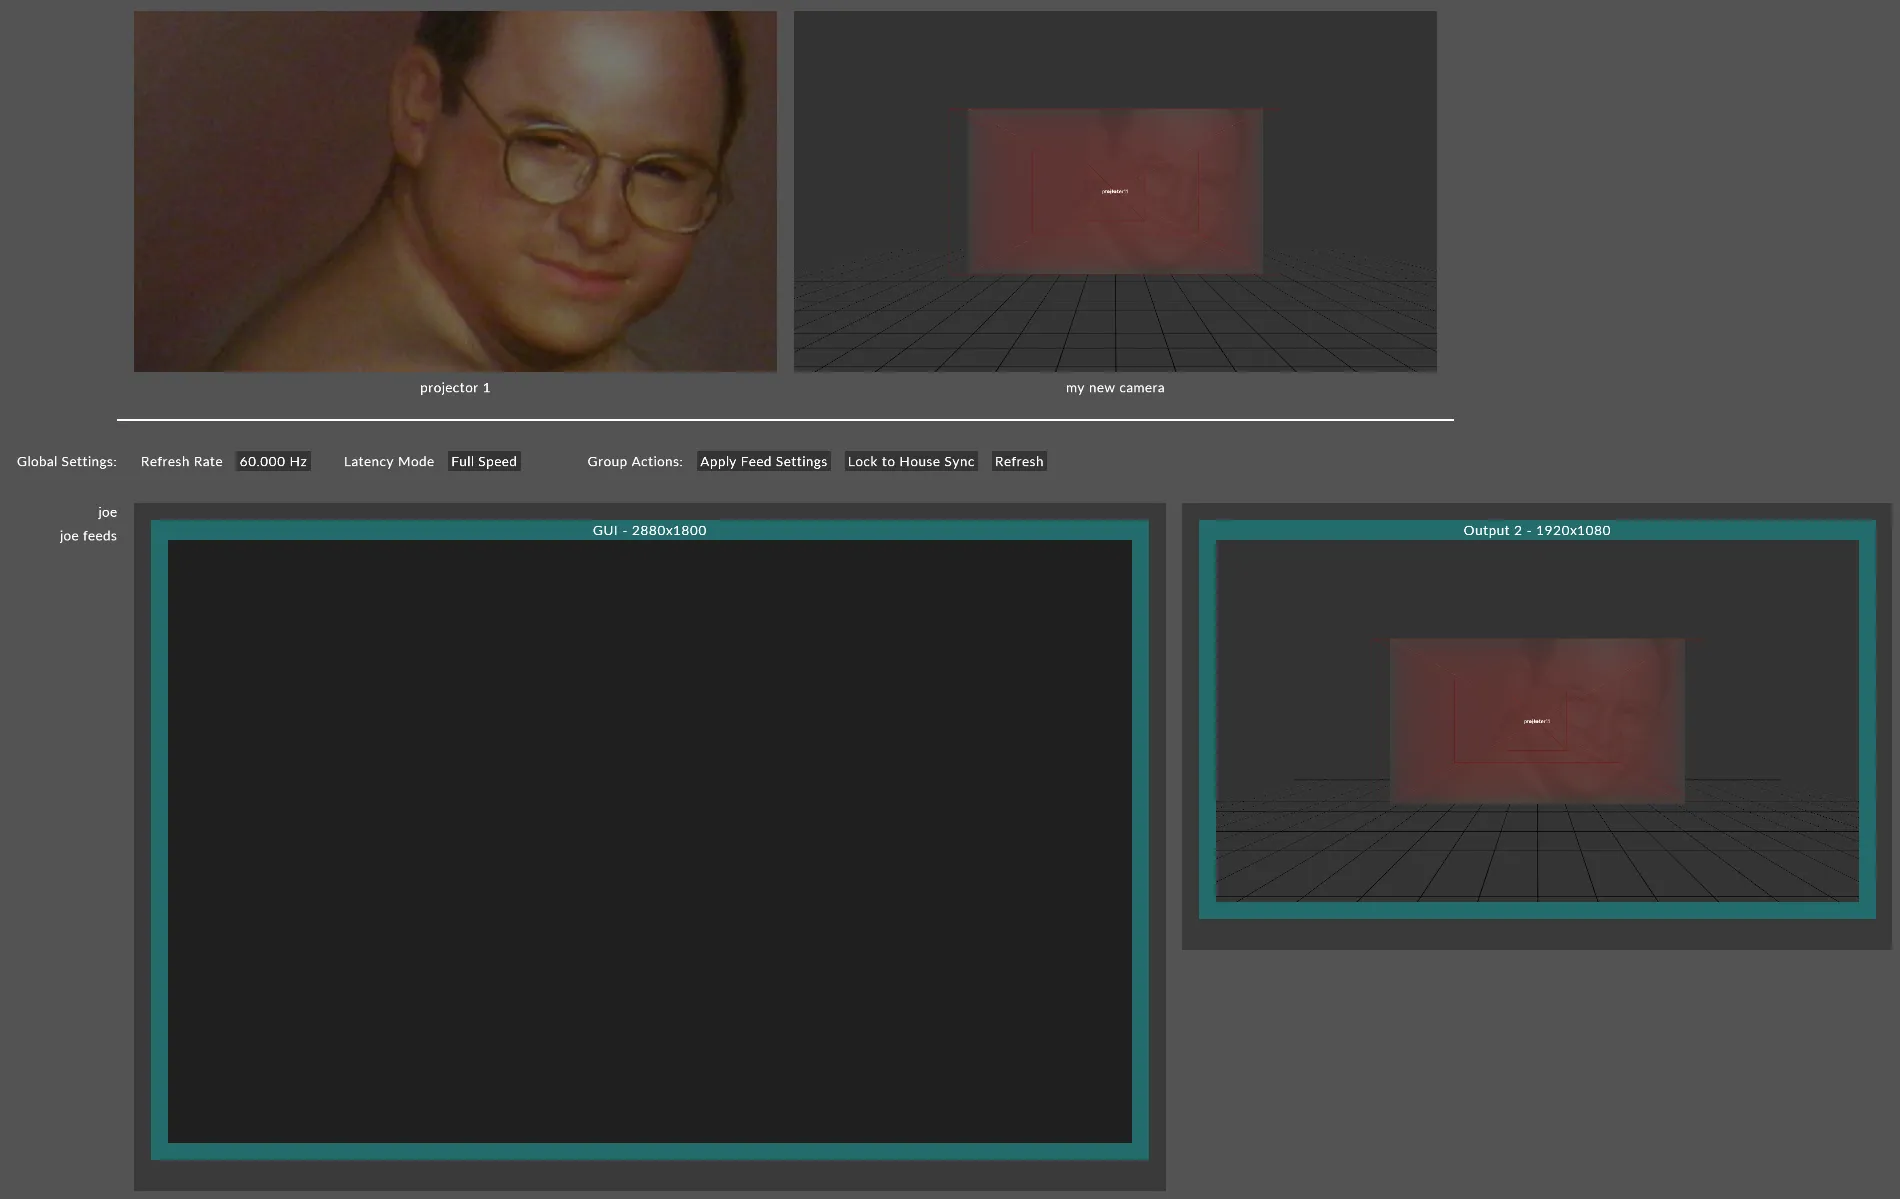The image size is (1900, 1199).
Task: Click the Group Actions section label
Action: point(635,461)
